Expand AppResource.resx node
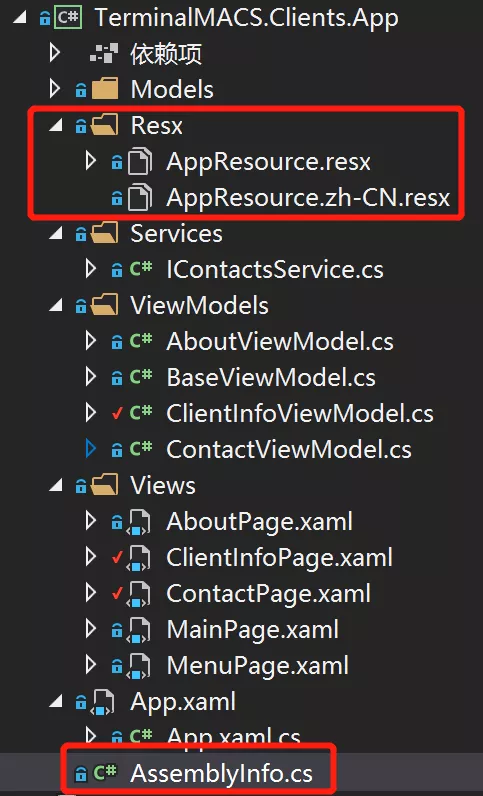 pos(91,161)
